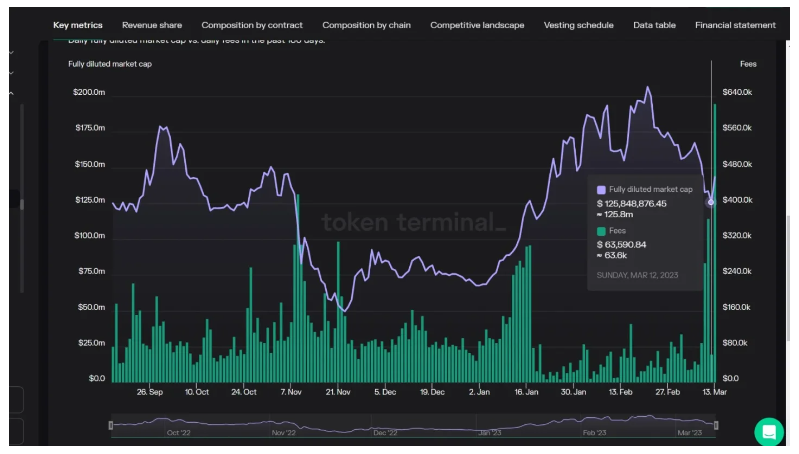Click the '$25.0m' left axis value

coord(91,343)
